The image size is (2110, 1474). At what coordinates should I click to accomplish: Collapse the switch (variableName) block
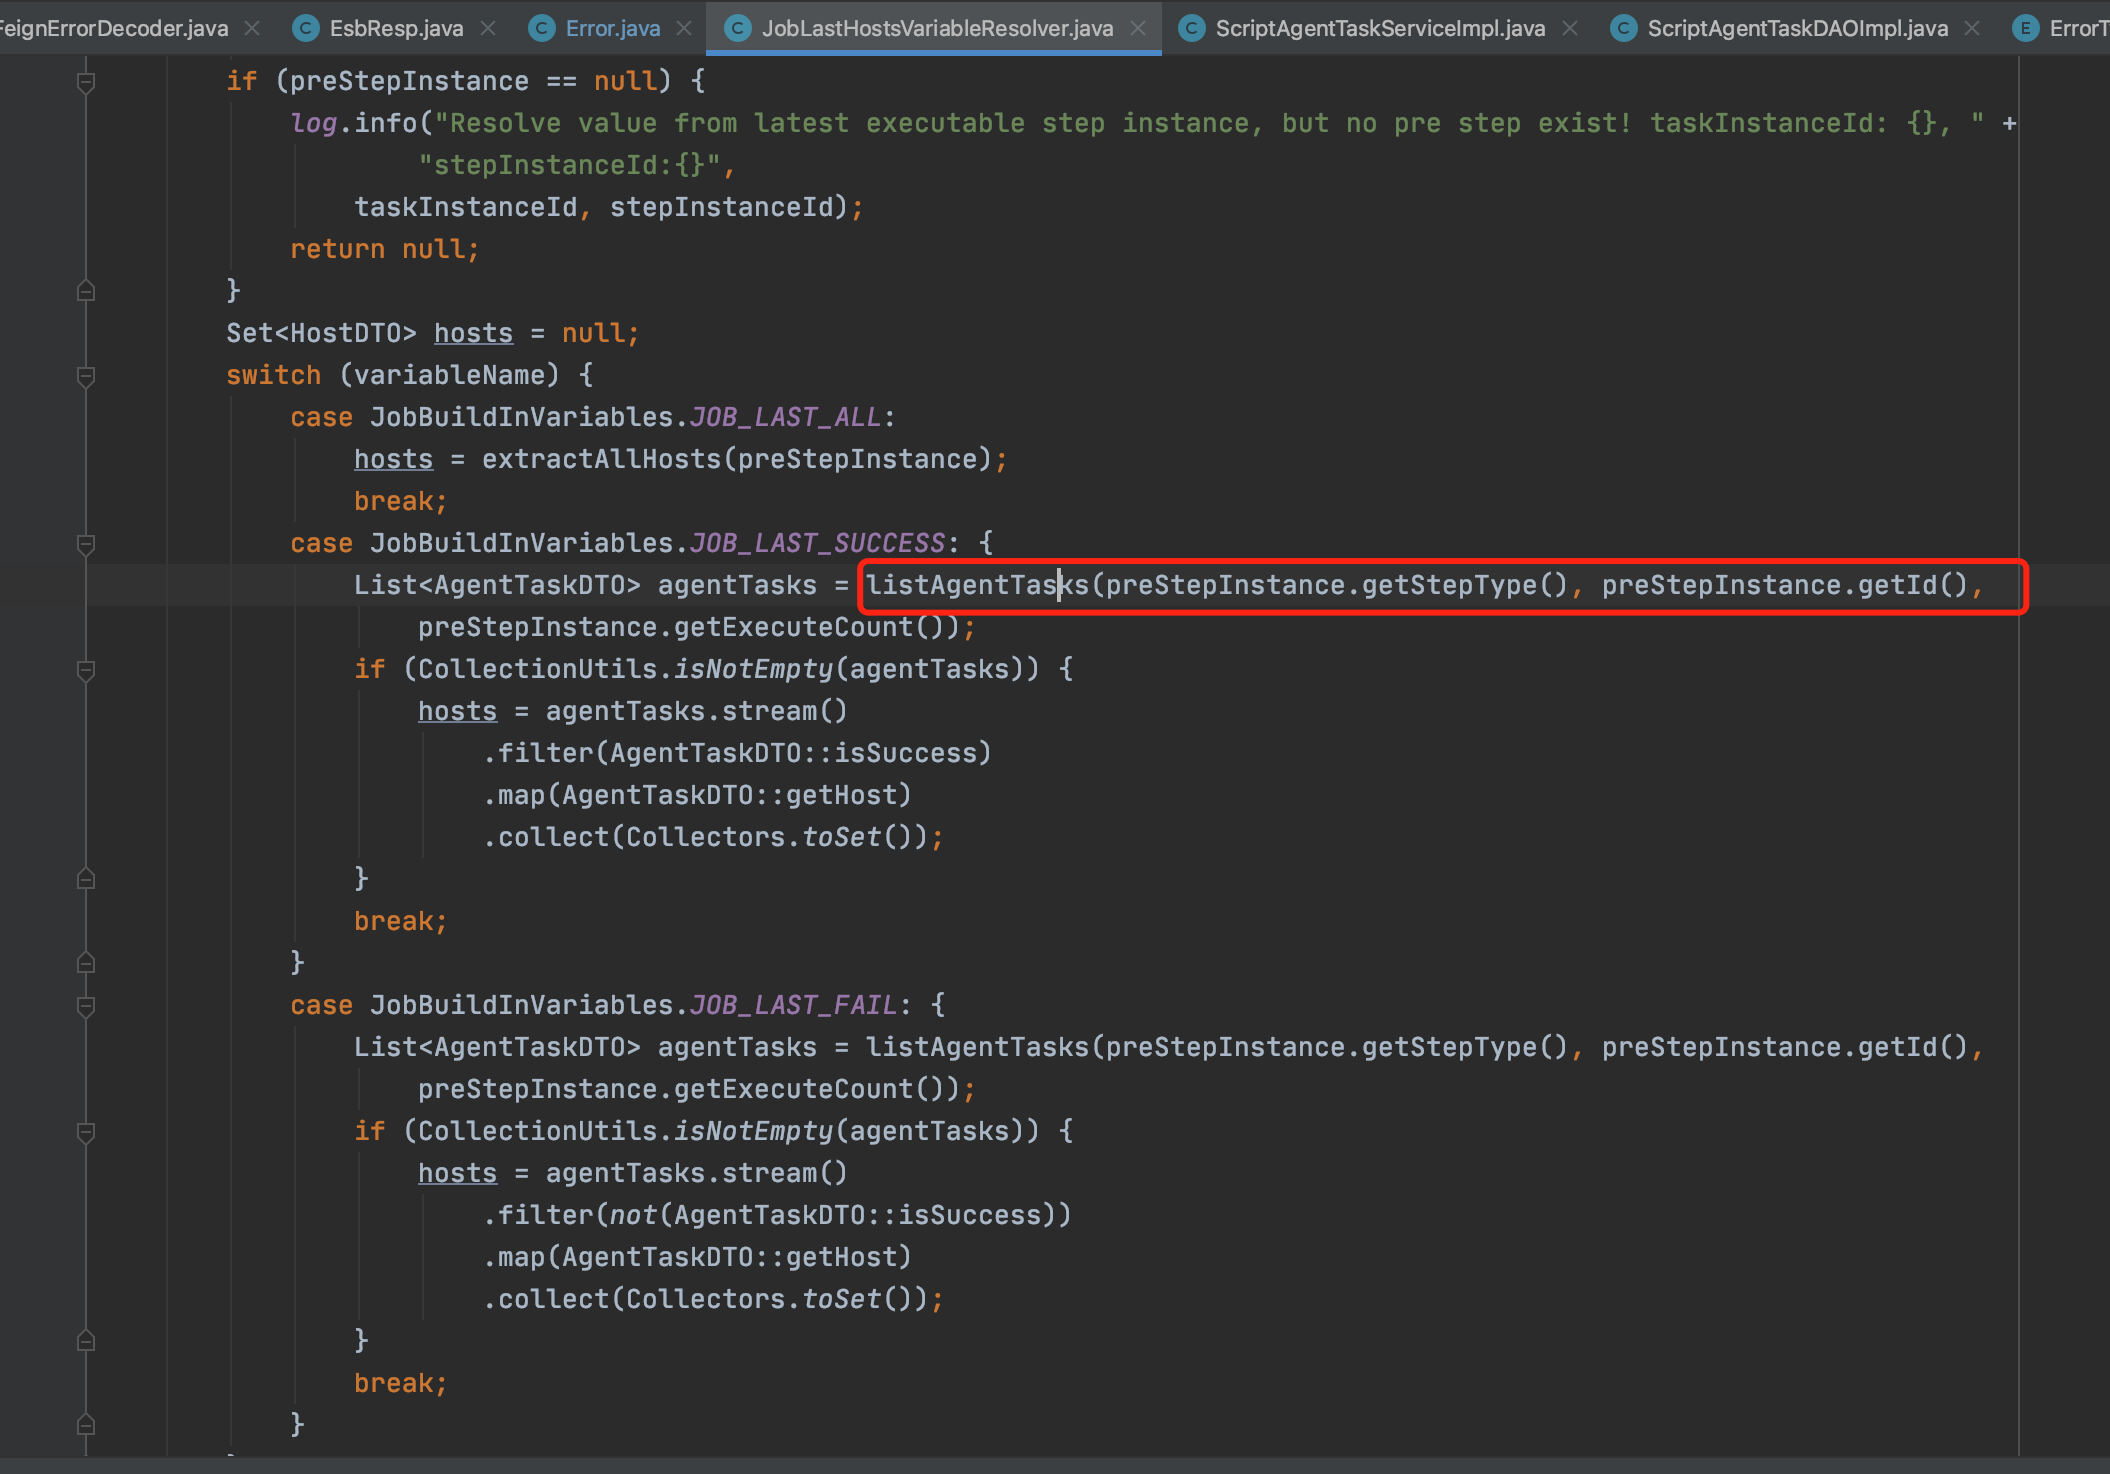coord(86,377)
